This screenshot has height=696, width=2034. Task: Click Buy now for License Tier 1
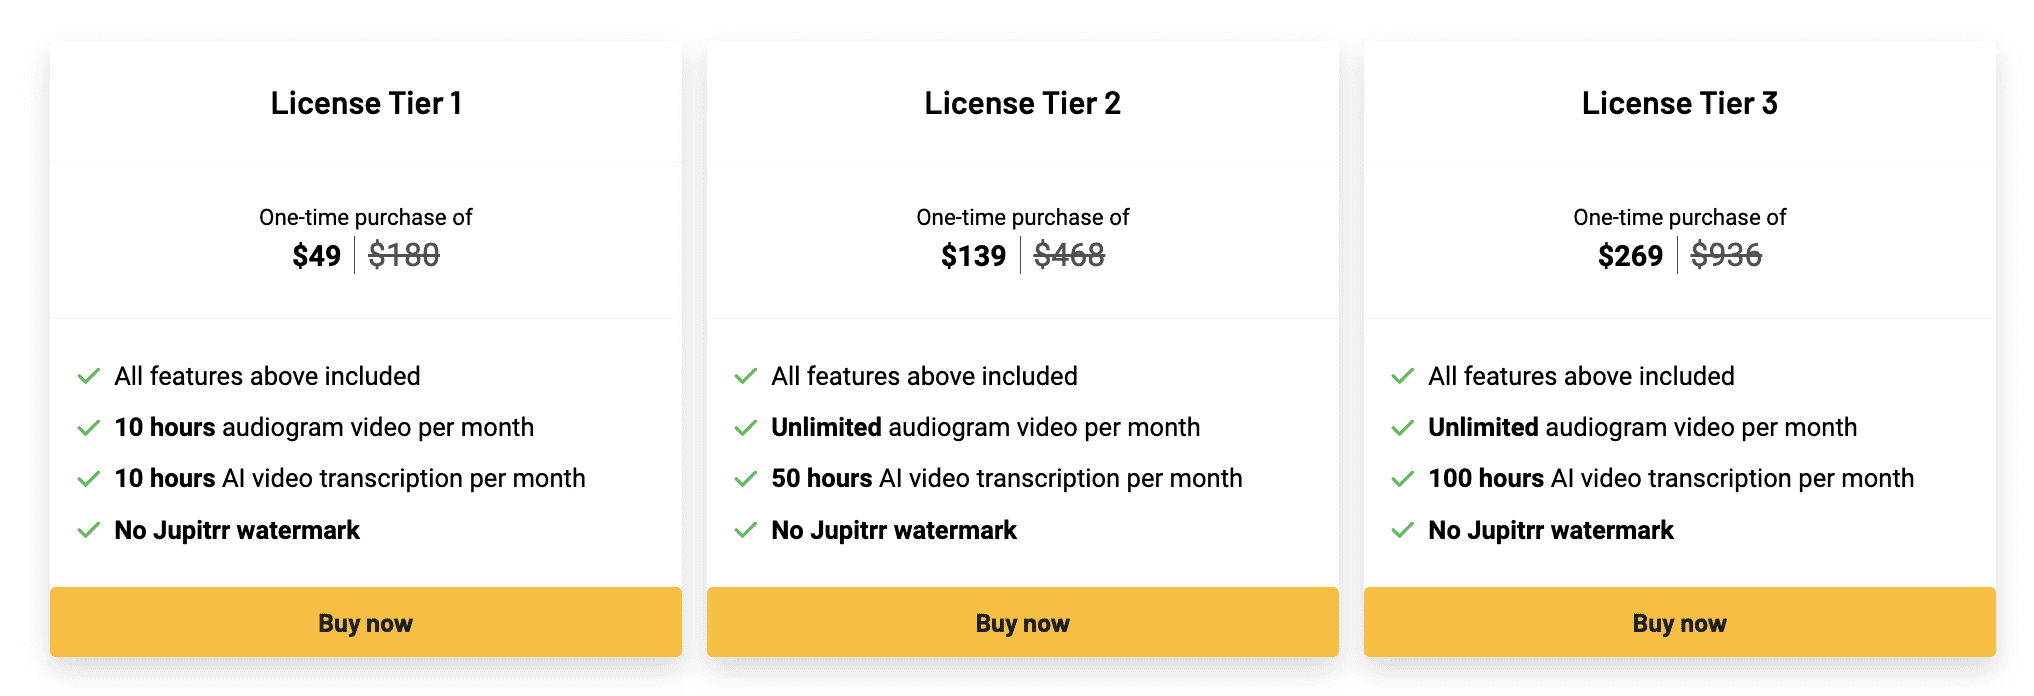pos(365,623)
